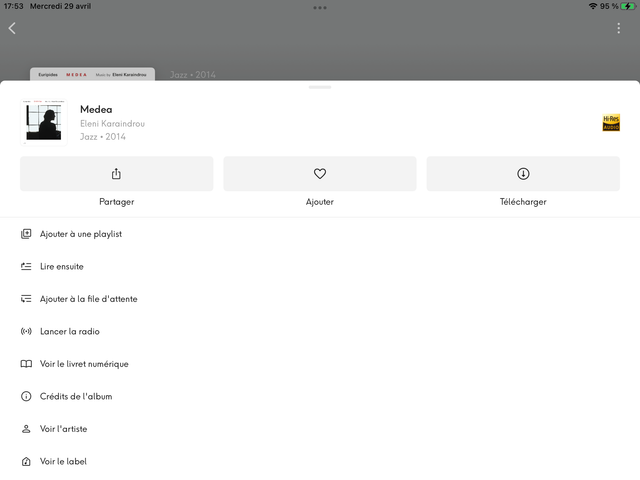Viewport: 640px width, 480px height.
Task: Tap the share icon button
Action: (x=117, y=173)
